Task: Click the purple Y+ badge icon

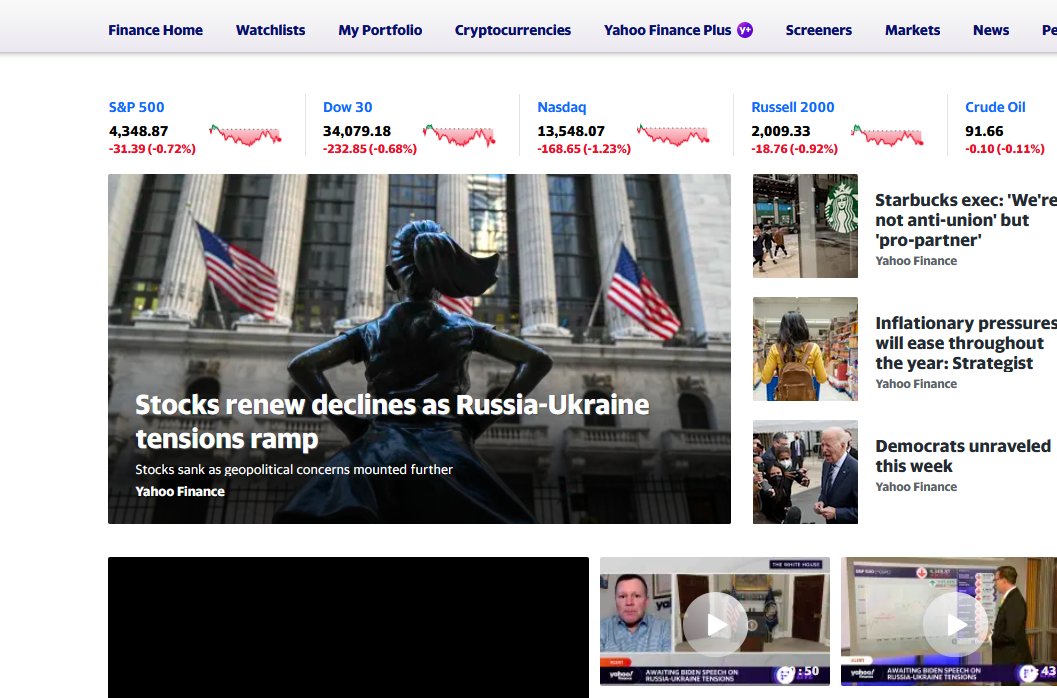Action: (745, 30)
